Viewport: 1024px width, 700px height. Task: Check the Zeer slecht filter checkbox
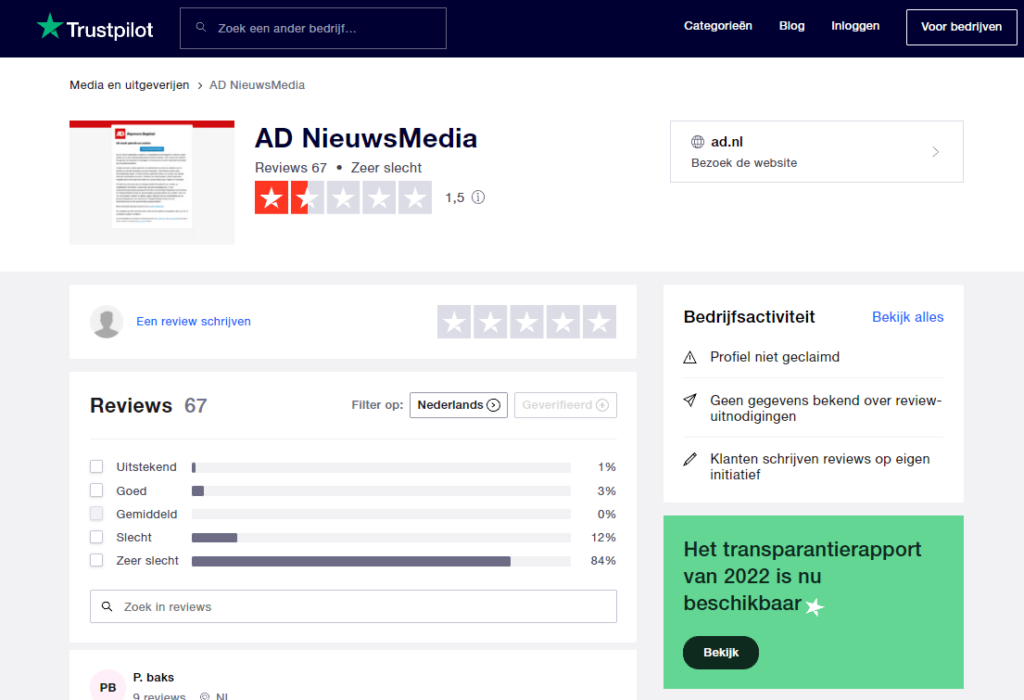coord(97,560)
